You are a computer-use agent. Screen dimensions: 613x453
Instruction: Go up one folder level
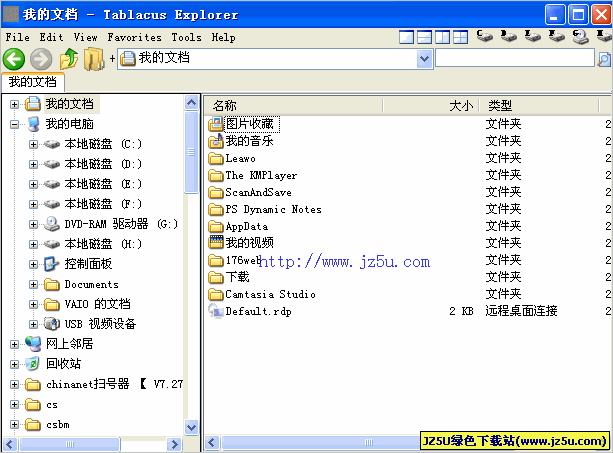69,59
